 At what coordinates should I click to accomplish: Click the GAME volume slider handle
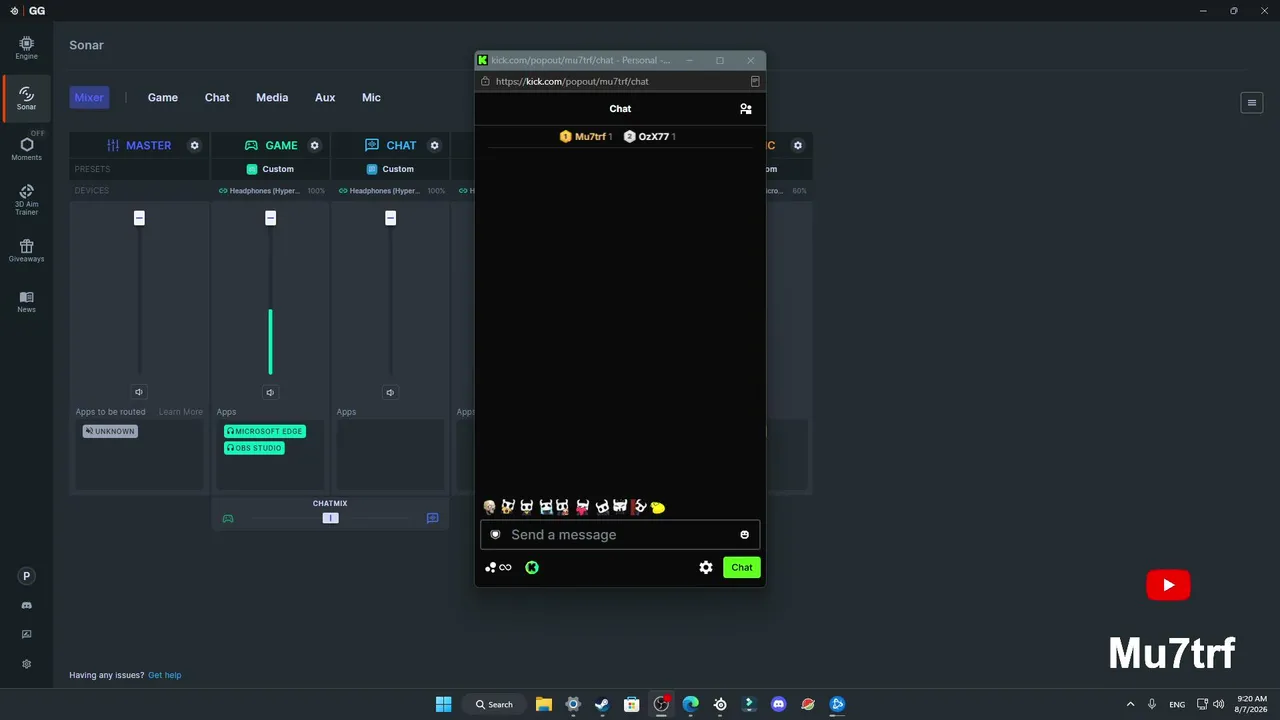coord(270,218)
